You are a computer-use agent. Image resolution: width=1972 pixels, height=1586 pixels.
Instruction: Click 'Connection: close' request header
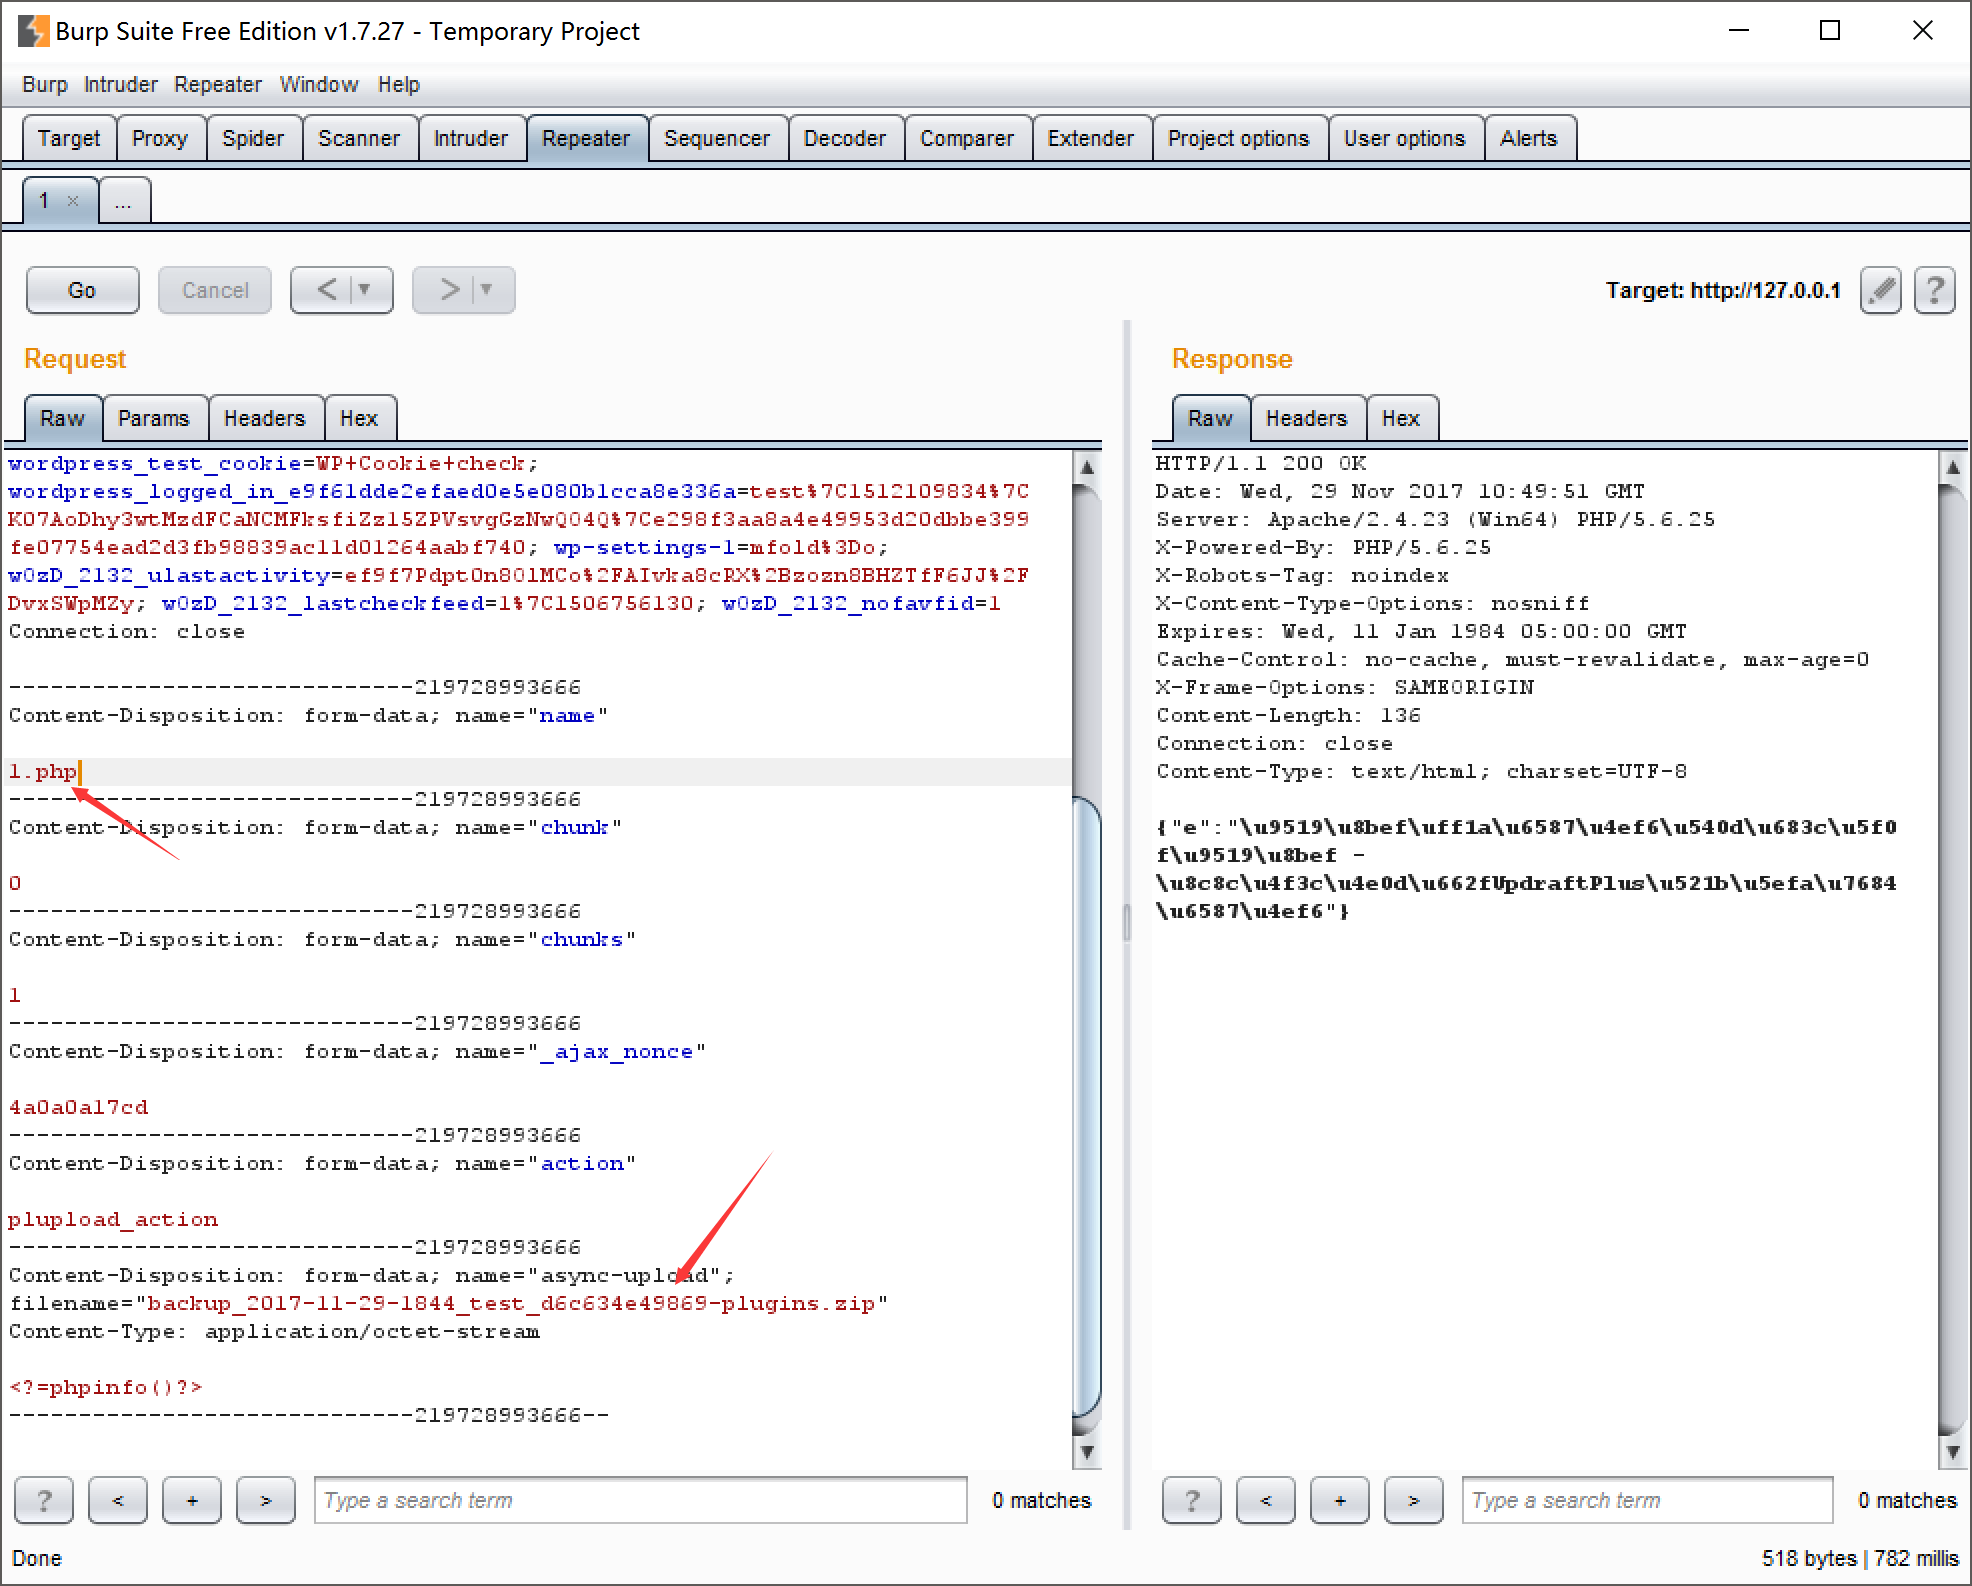point(127,632)
